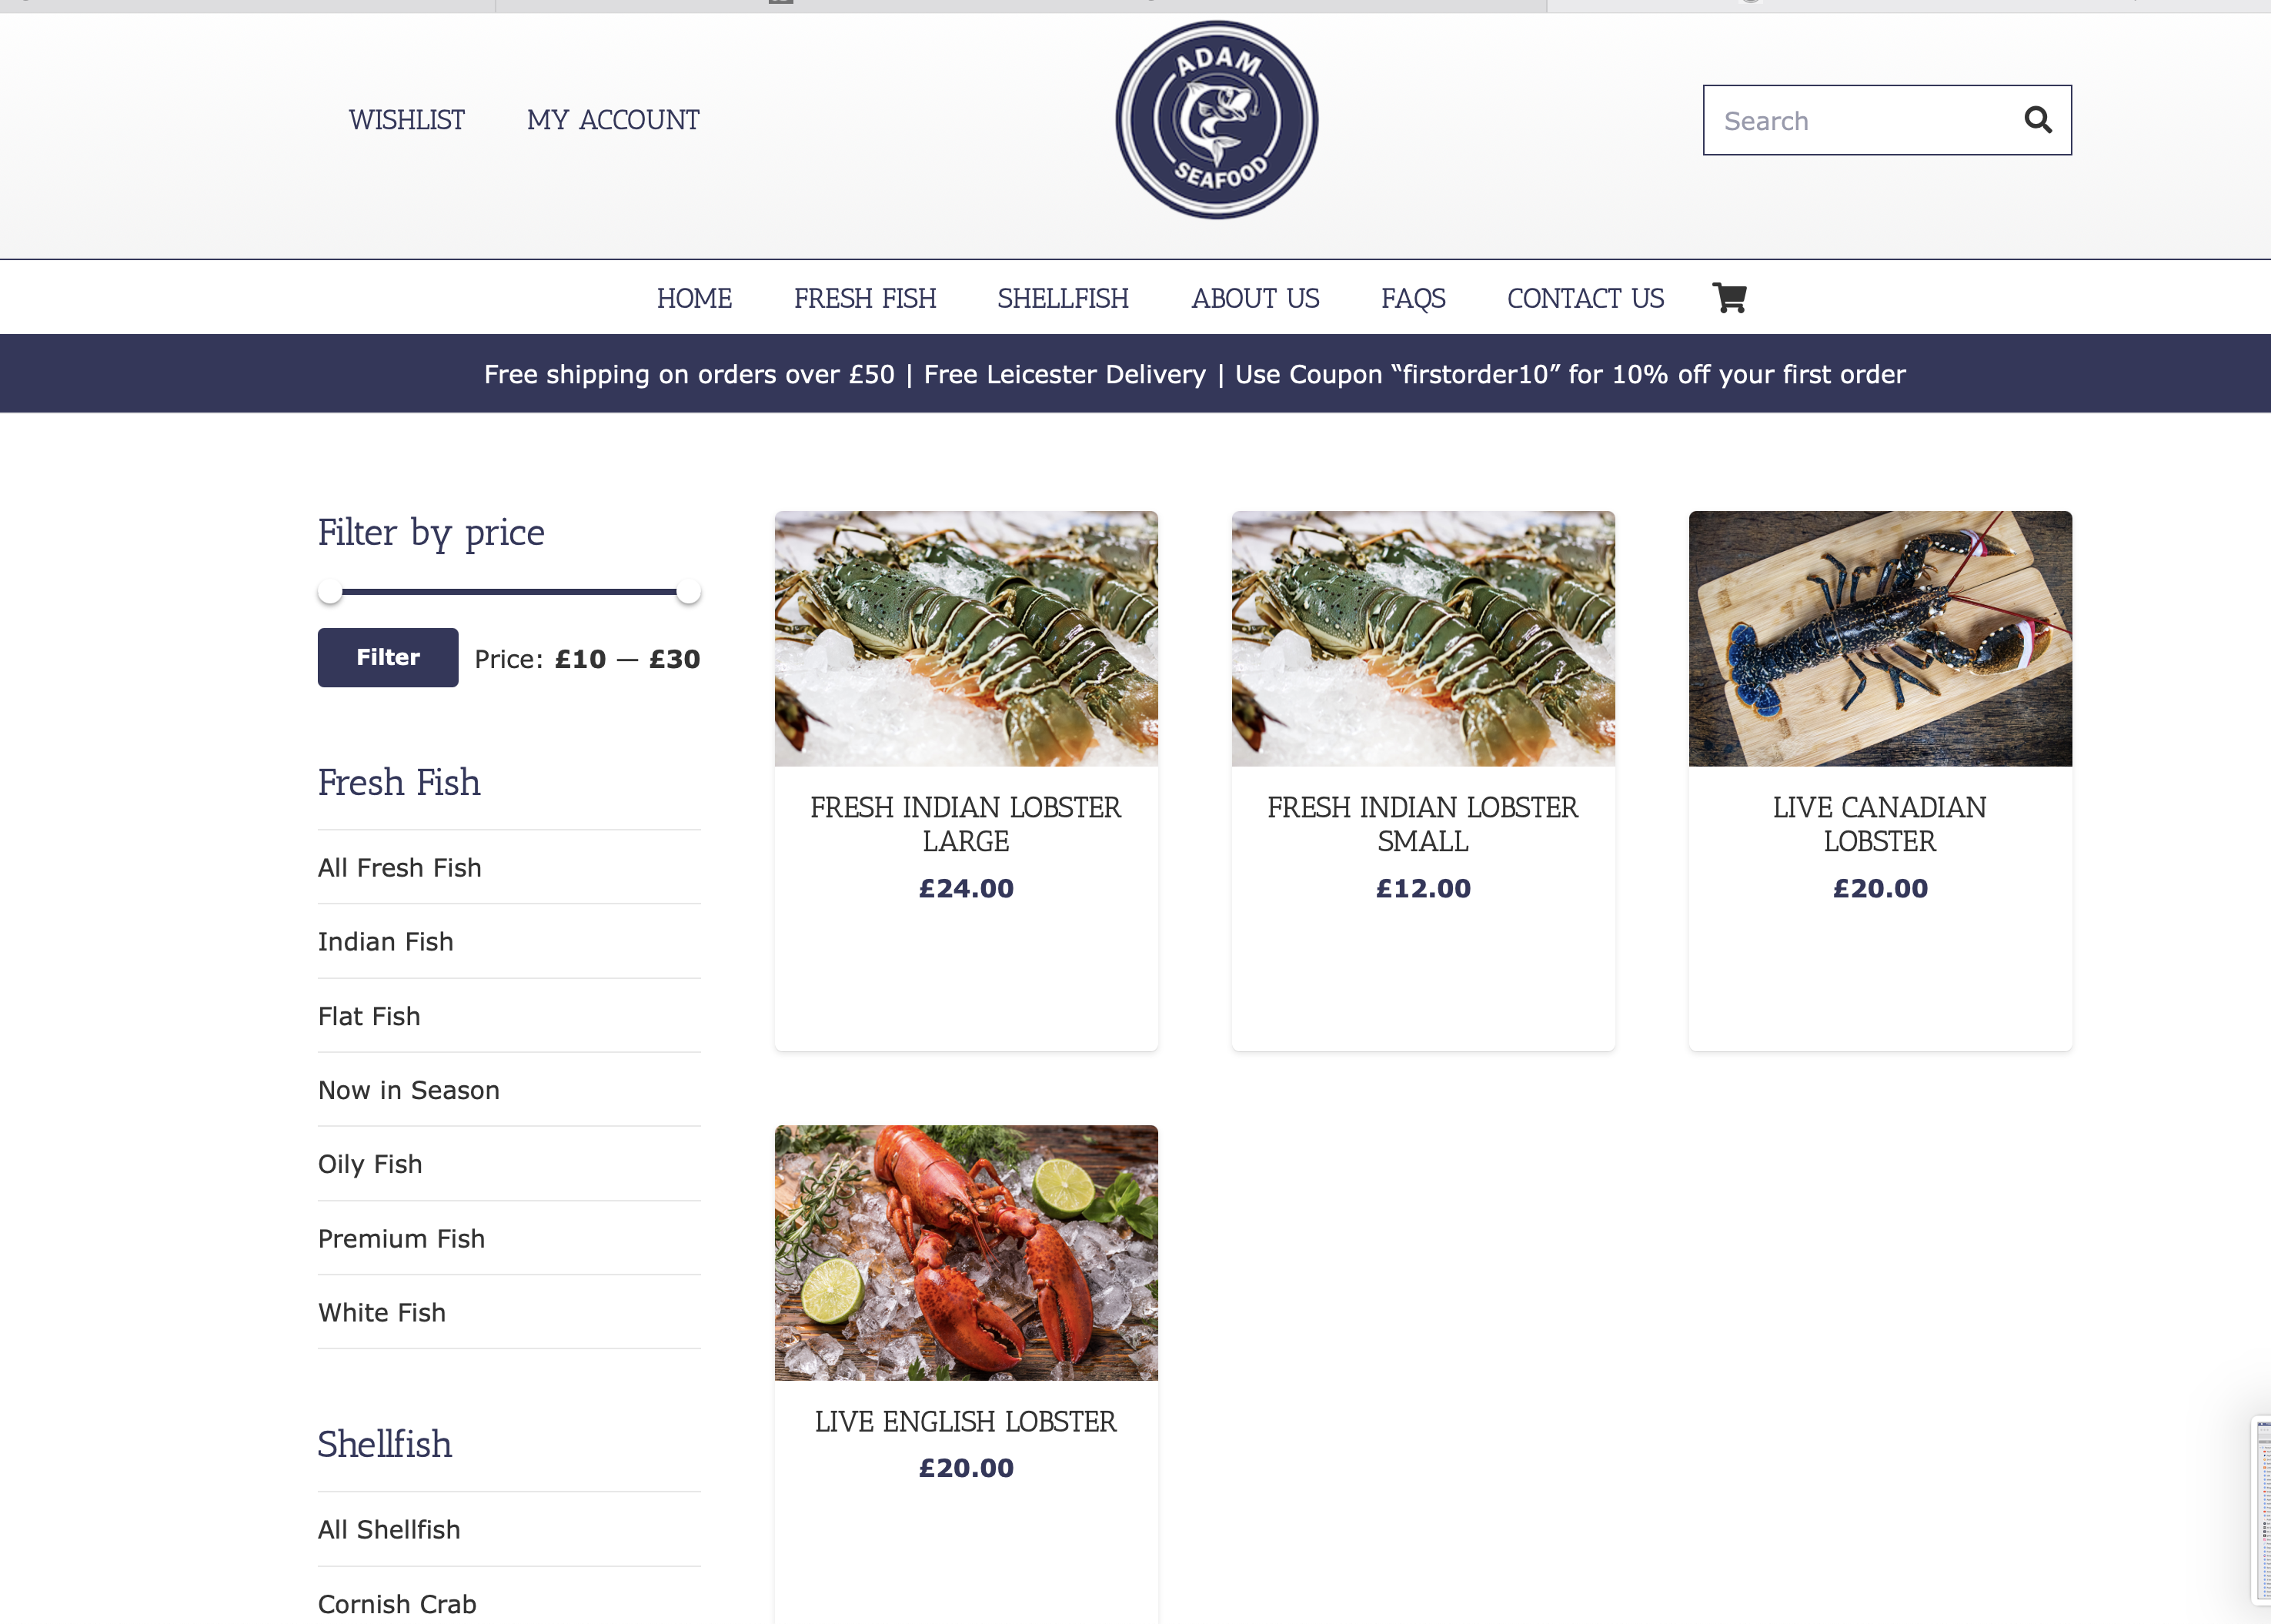Open the Wishlist link
The width and height of the screenshot is (2271, 1624).
[x=407, y=120]
